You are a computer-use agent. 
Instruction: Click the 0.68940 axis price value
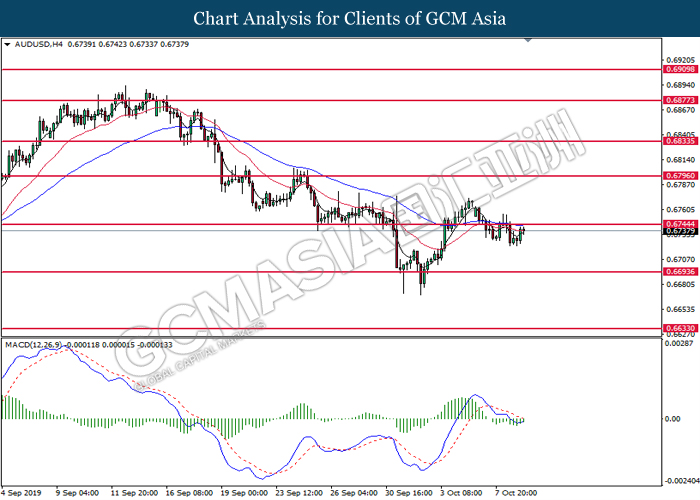(x=680, y=85)
